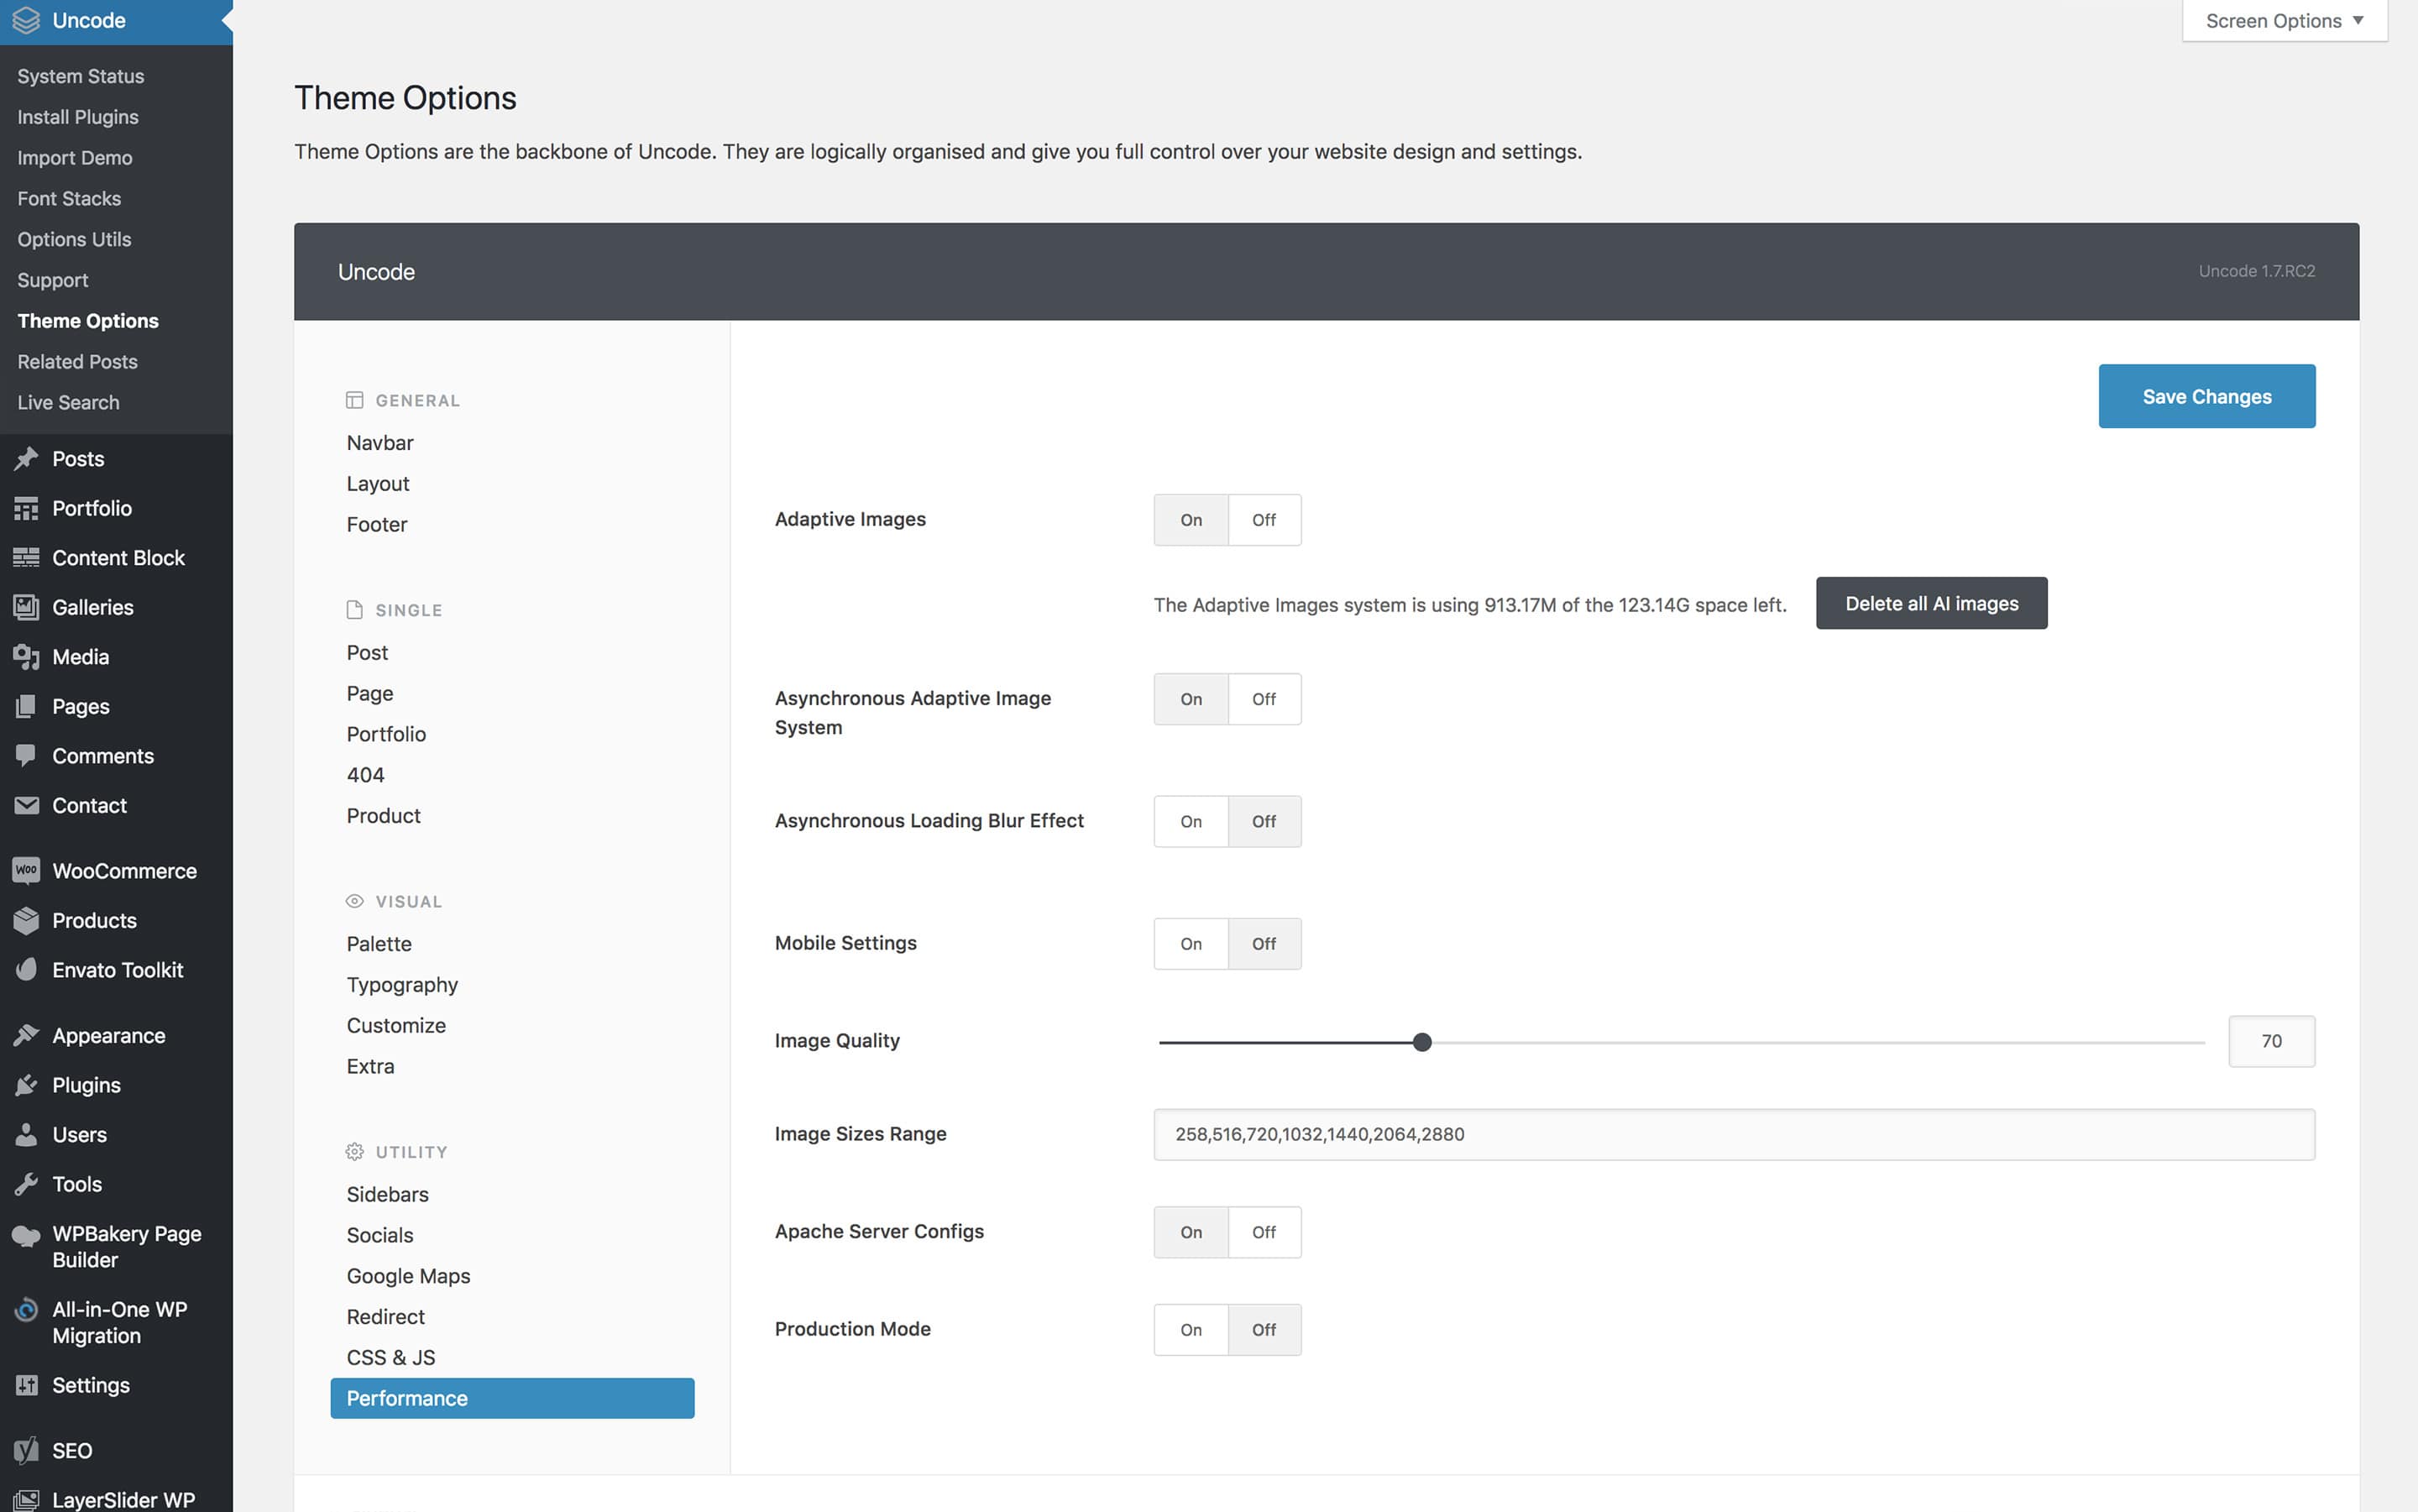Click the Media icon in sidebar
This screenshot has height=1512, width=2418.
[26, 657]
